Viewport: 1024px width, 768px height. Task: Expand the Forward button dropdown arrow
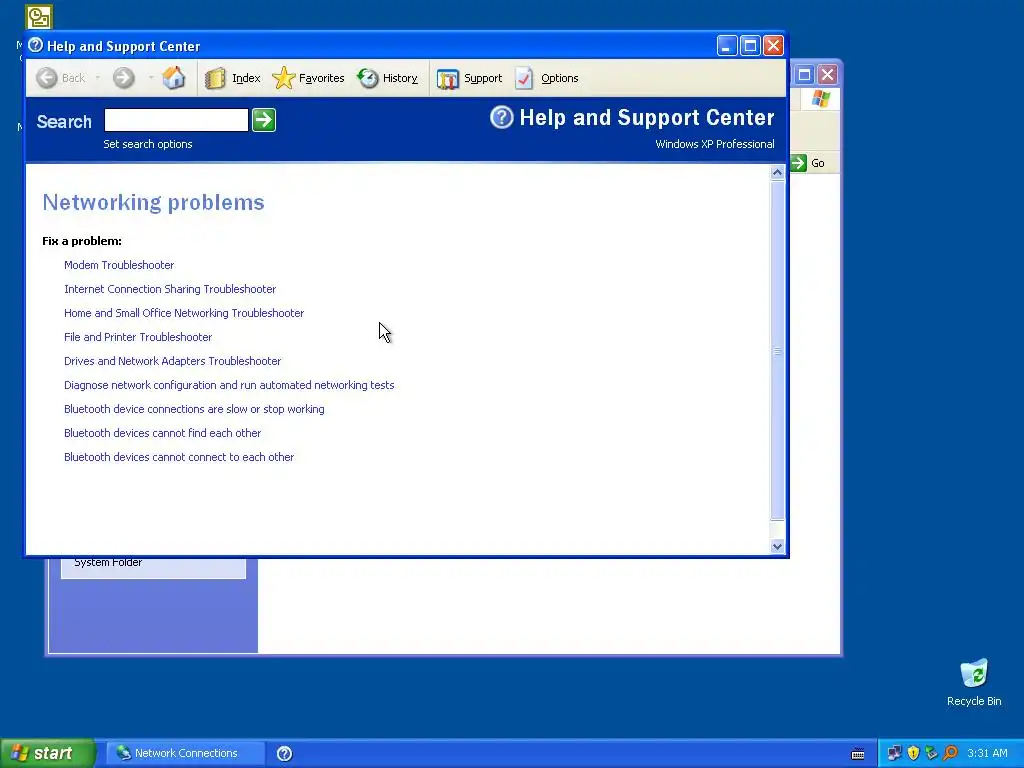151,78
